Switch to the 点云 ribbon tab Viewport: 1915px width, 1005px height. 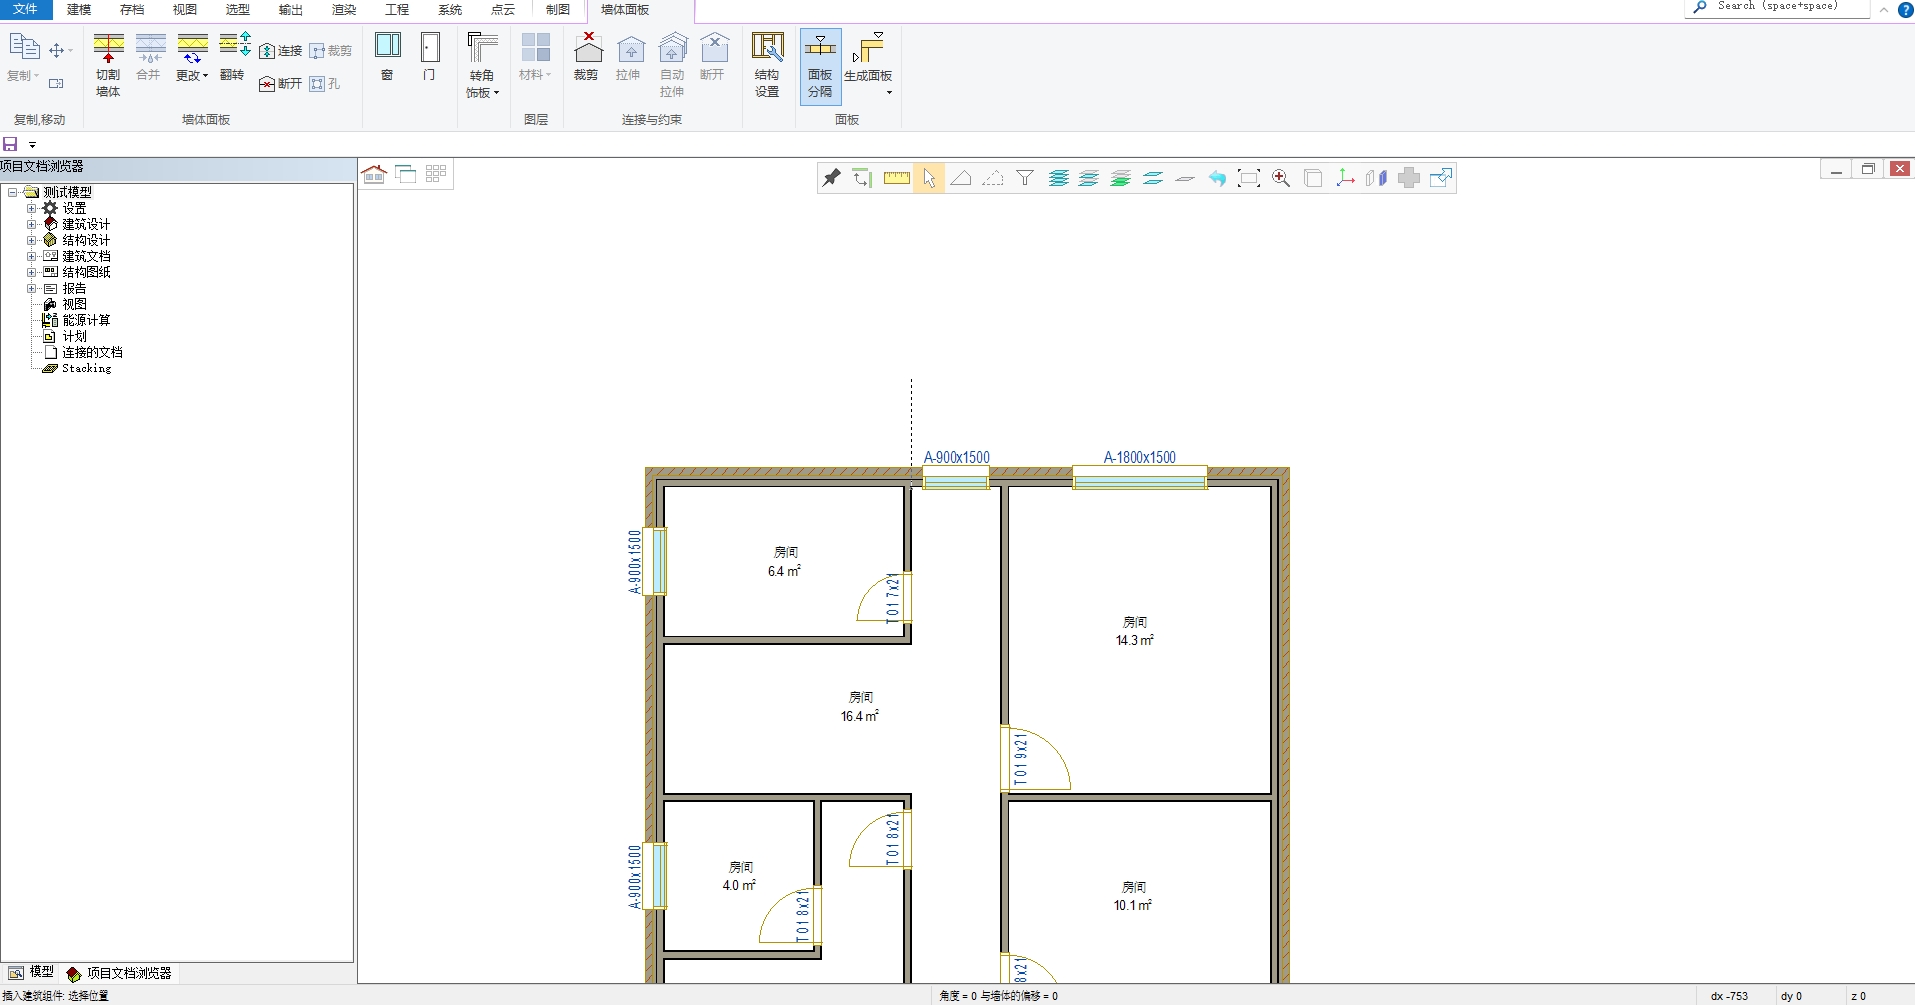tap(502, 9)
